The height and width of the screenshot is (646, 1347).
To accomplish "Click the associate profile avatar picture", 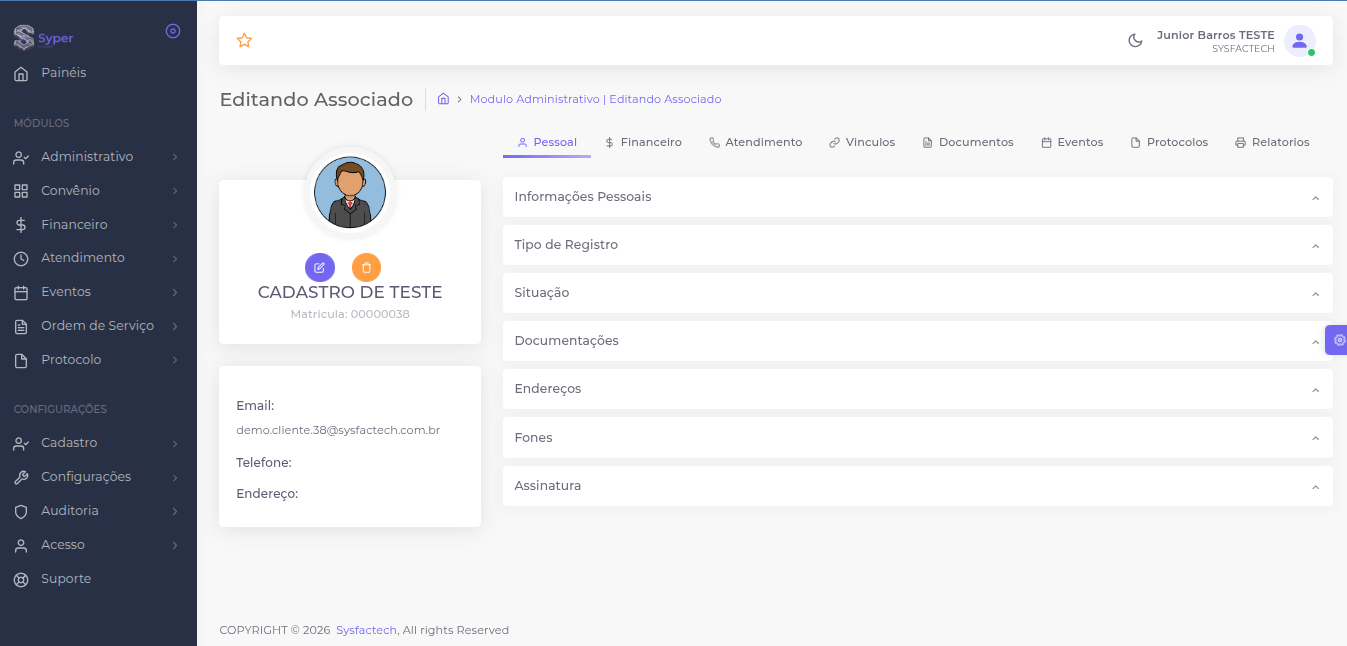I will tap(350, 192).
